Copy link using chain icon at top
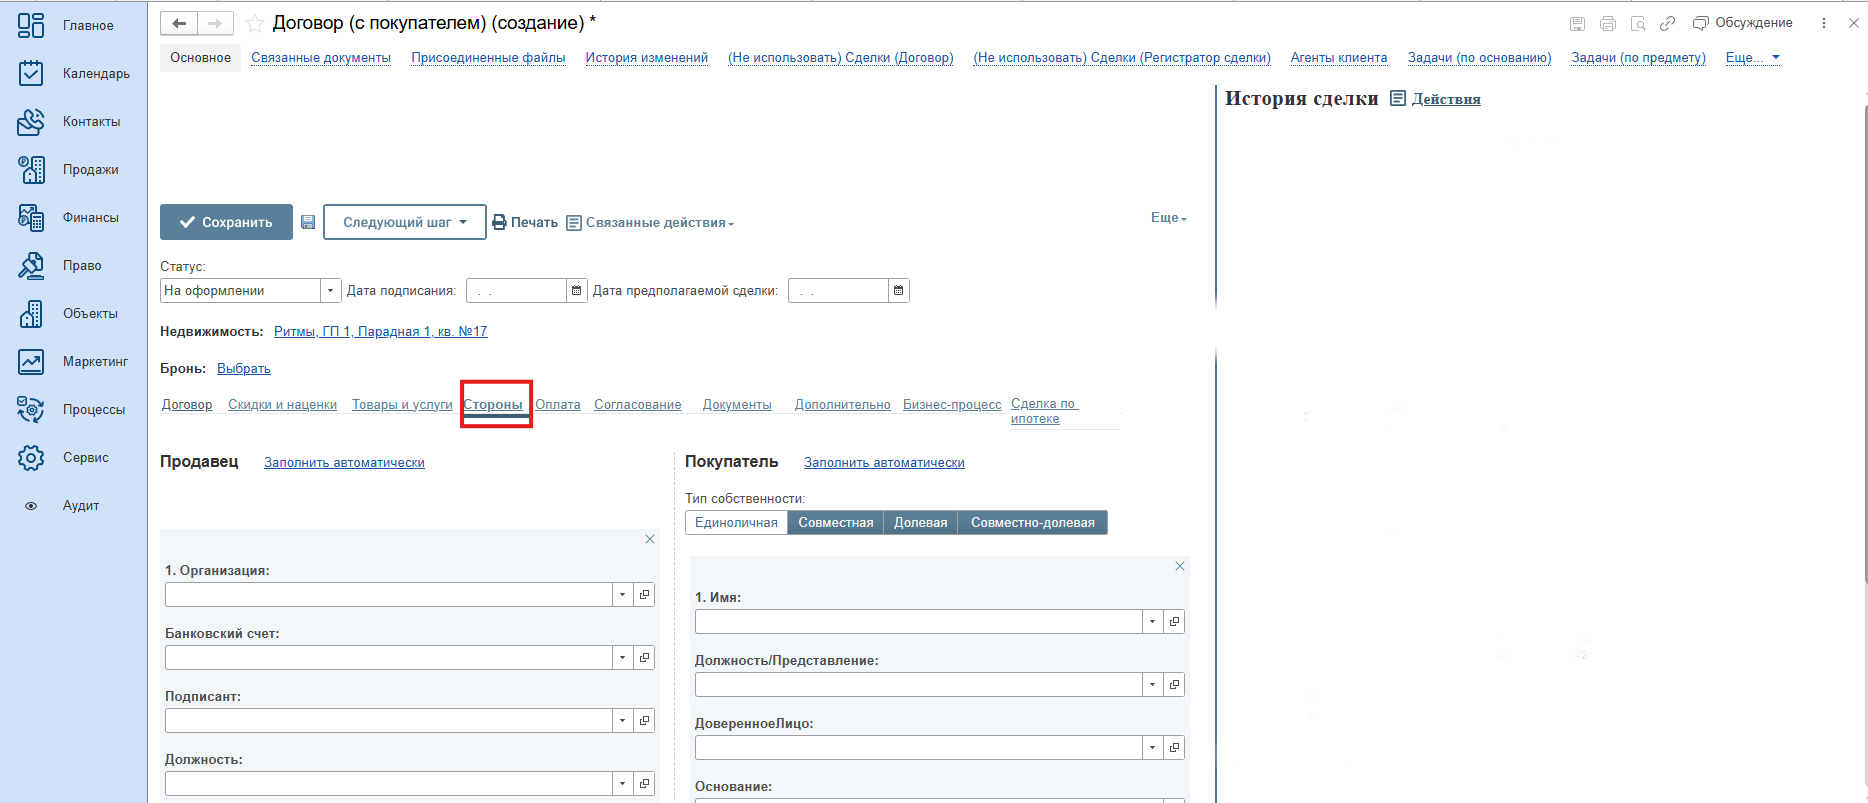 tap(1667, 23)
